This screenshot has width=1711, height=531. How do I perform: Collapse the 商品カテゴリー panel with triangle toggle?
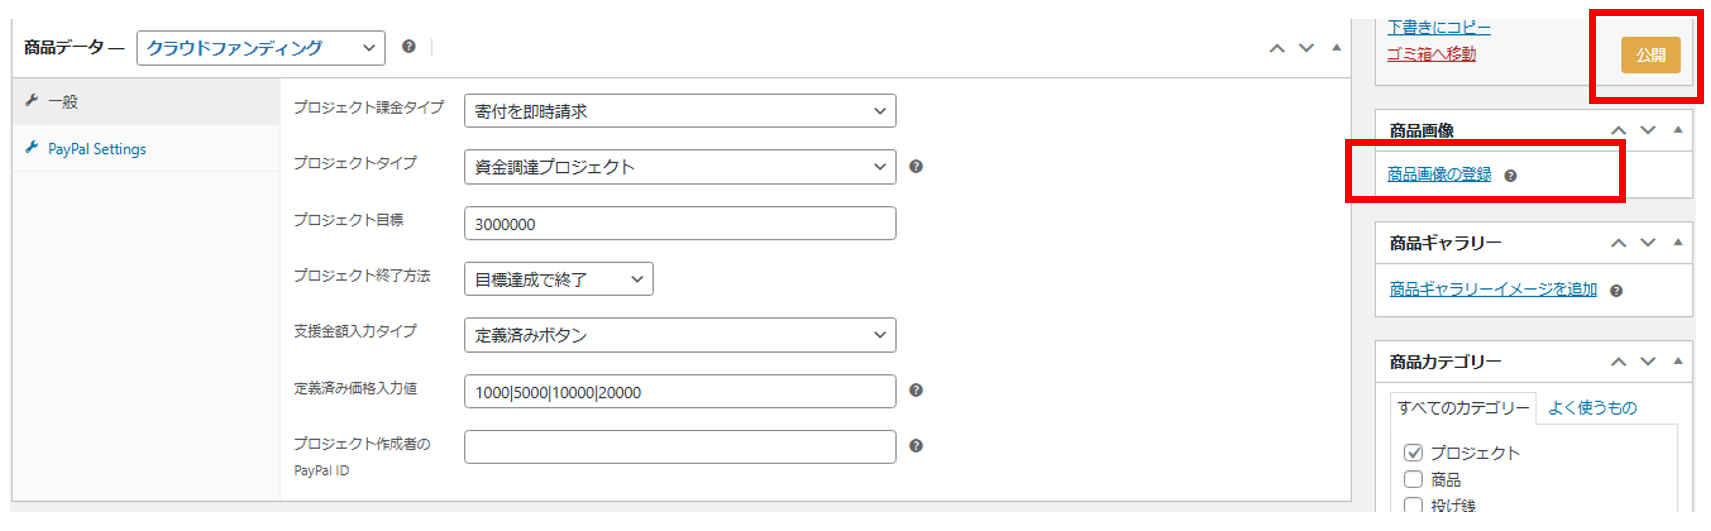pos(1678,361)
